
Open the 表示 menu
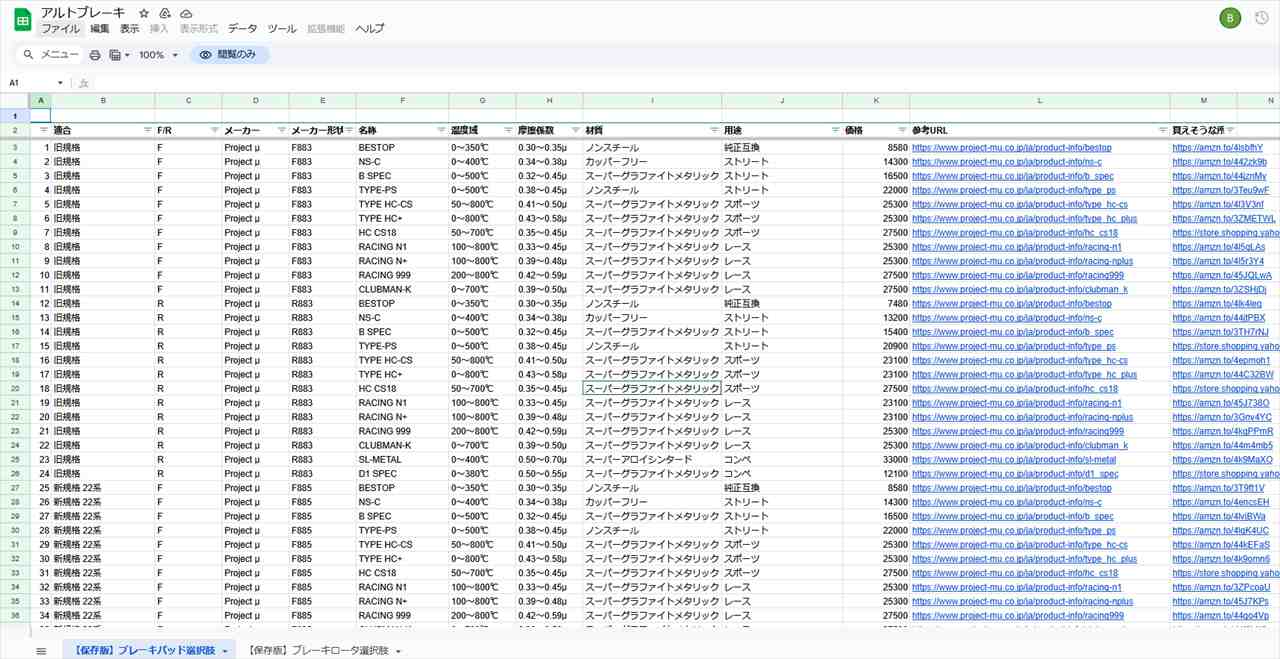click(x=129, y=29)
